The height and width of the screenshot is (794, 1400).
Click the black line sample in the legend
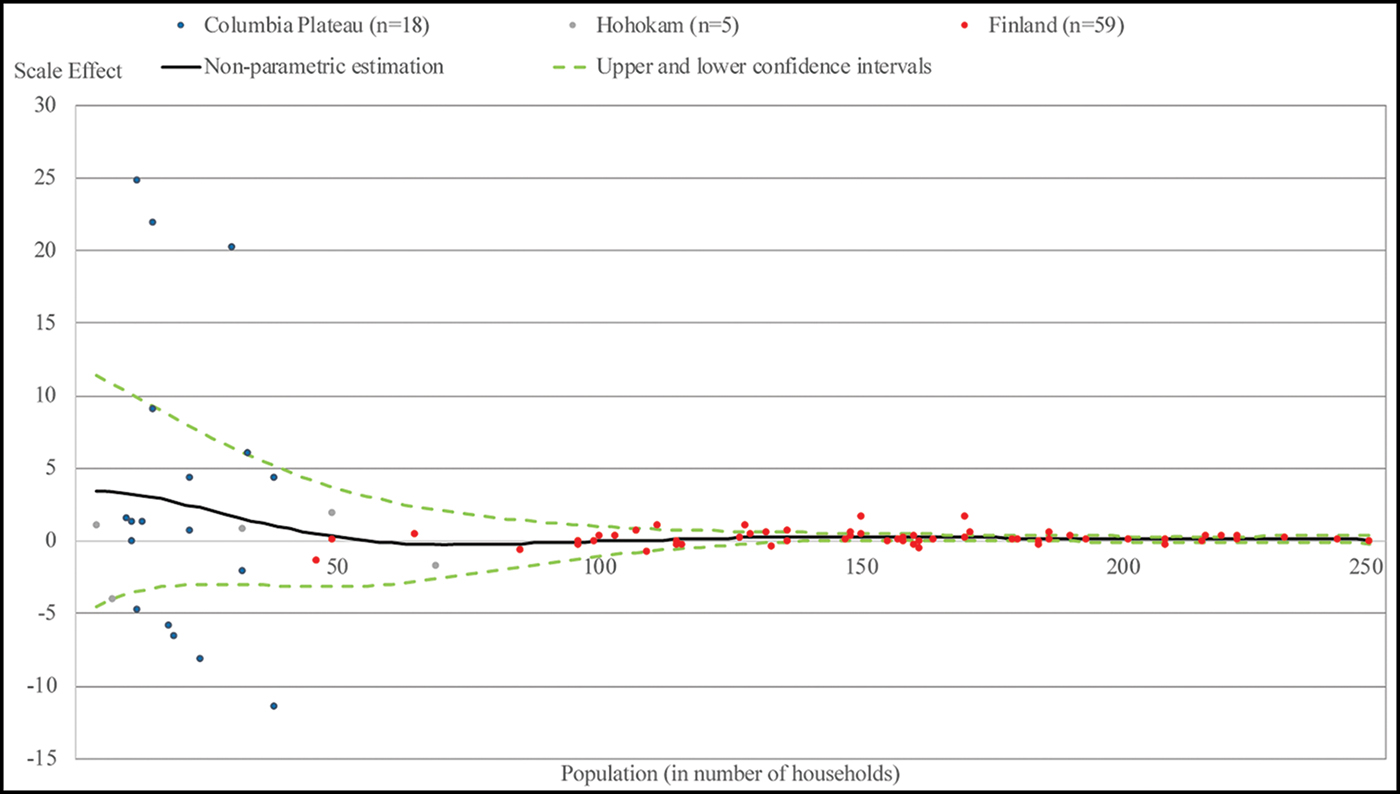(179, 68)
